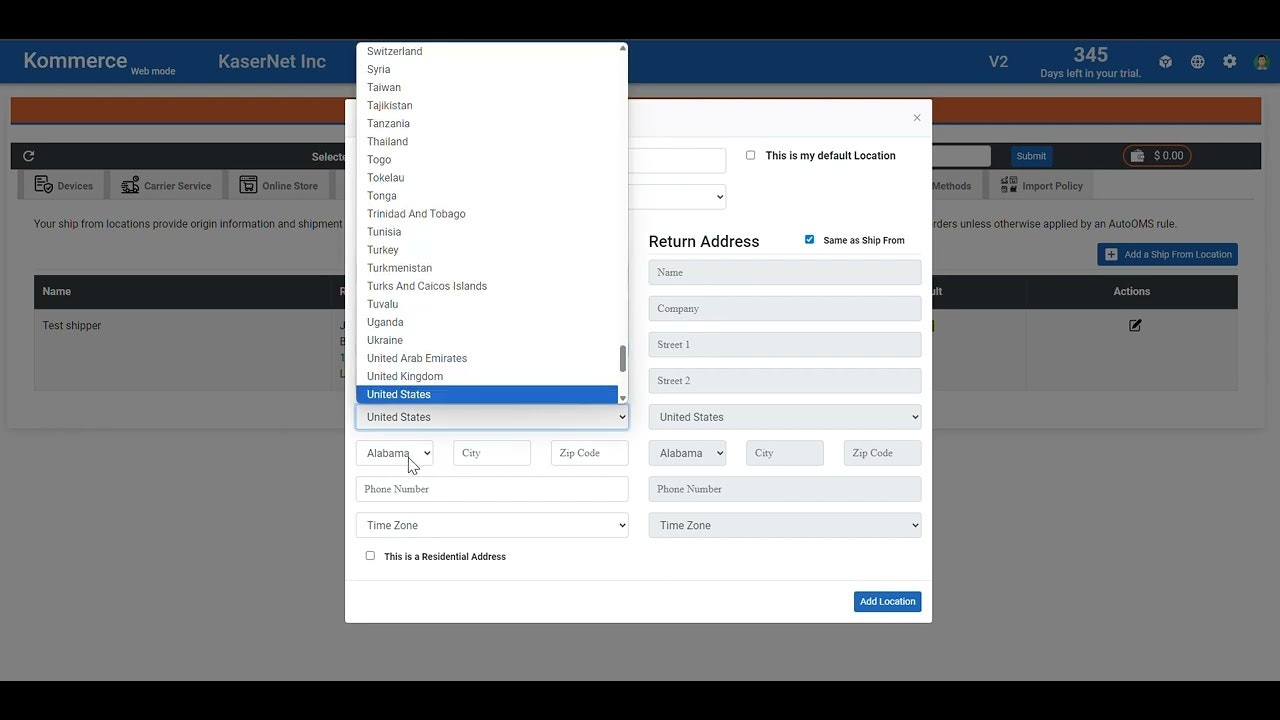Click the country list scrollbar thumb
This screenshot has height=720, width=1280.
(623, 358)
